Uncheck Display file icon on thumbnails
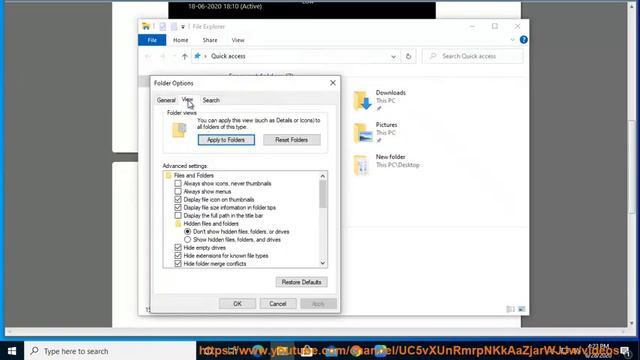Image resolution: width=640 pixels, height=360 pixels. pos(178,200)
